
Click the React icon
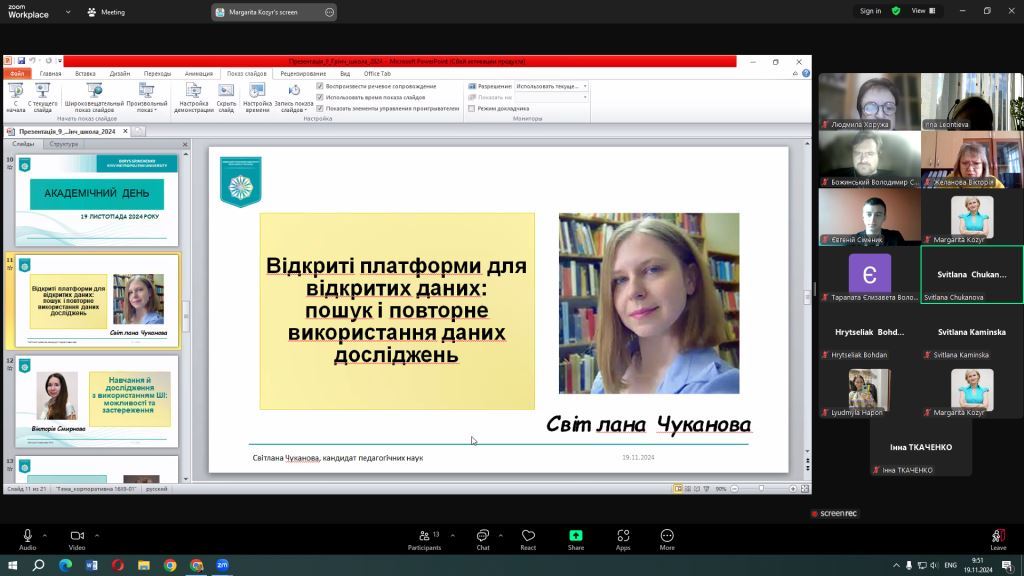(x=528, y=536)
